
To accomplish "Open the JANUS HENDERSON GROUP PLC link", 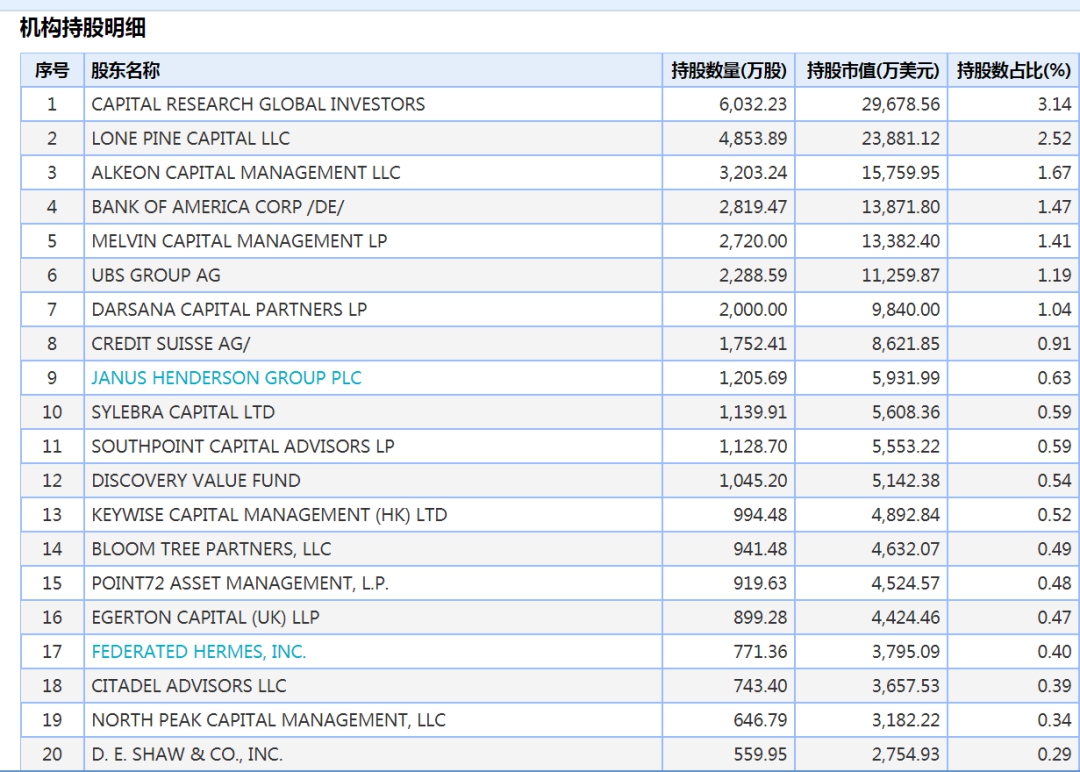I will (226, 378).
